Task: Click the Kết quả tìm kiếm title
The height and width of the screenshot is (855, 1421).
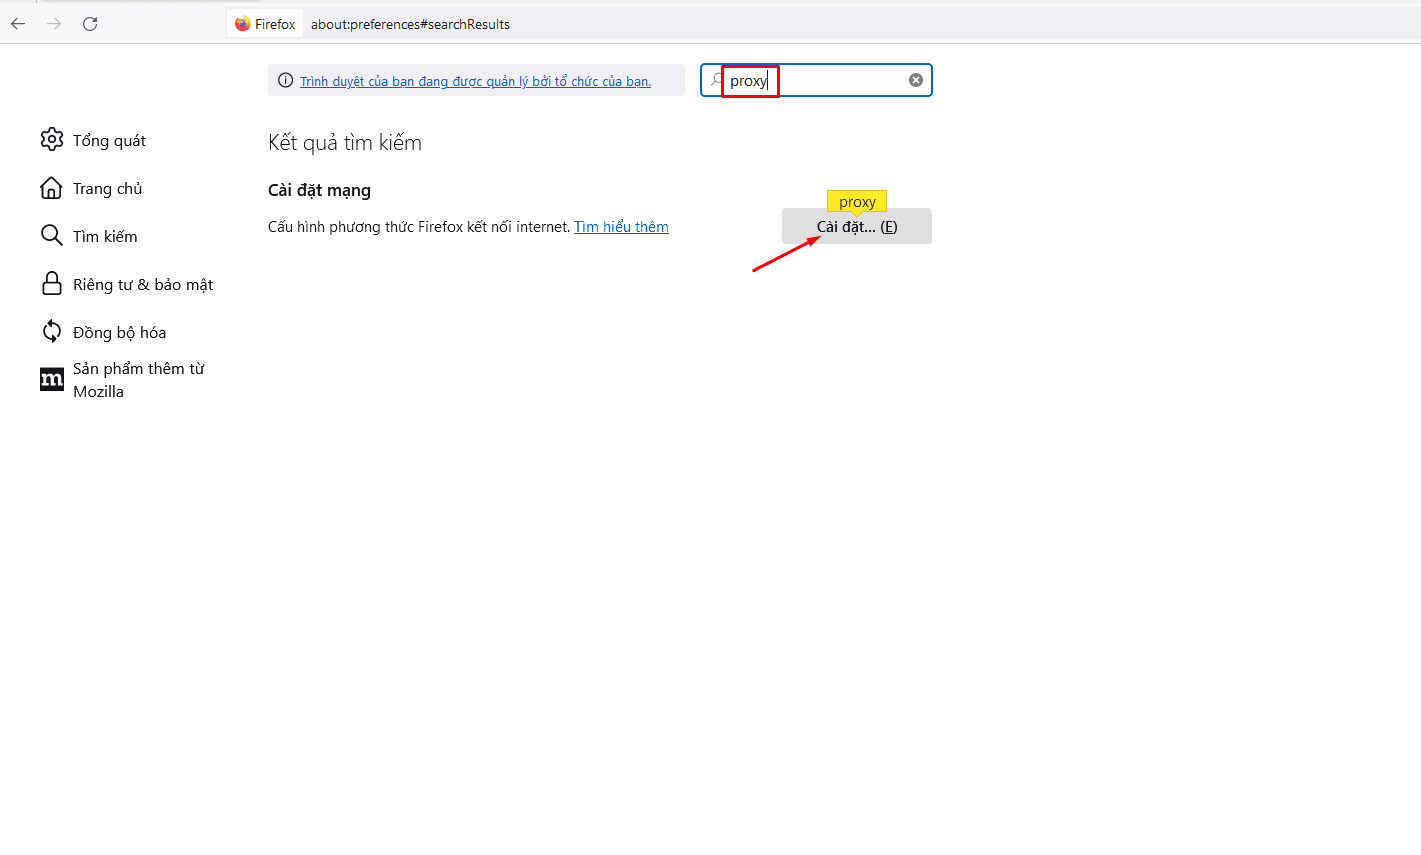Action: (x=345, y=142)
